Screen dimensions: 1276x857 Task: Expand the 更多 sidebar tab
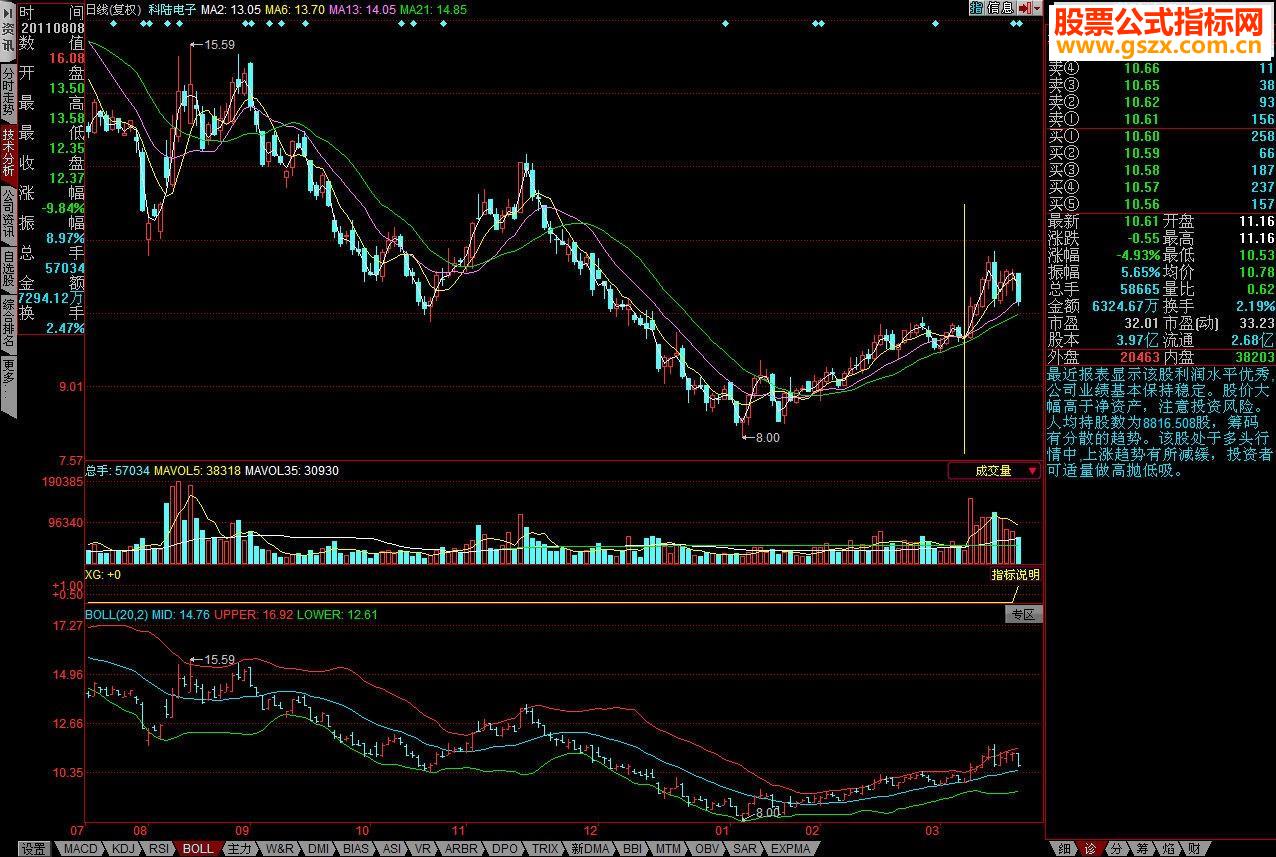8,384
